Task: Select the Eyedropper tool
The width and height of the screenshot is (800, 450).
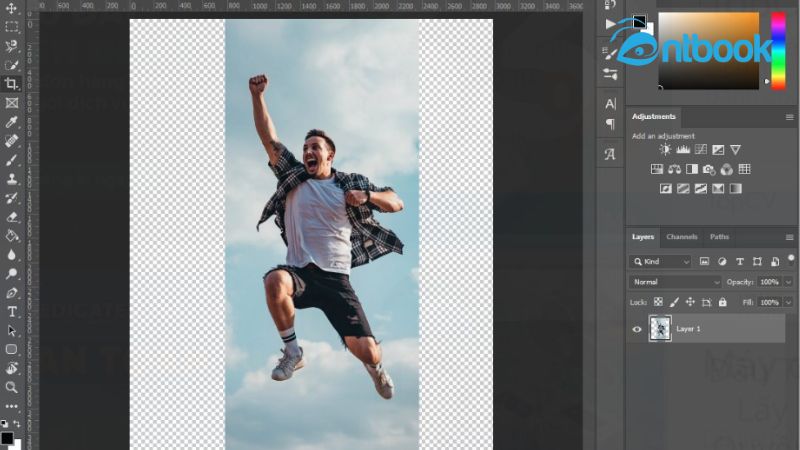Action: [x=11, y=121]
